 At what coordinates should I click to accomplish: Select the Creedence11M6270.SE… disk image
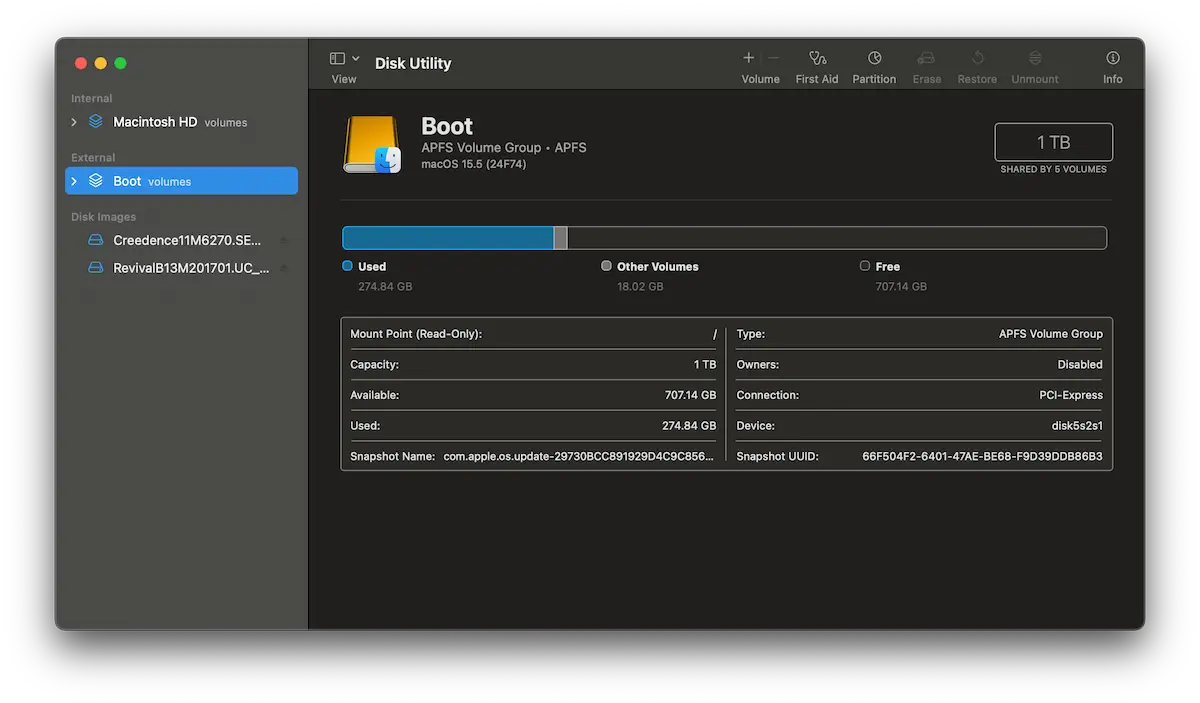pyautogui.click(x=187, y=240)
